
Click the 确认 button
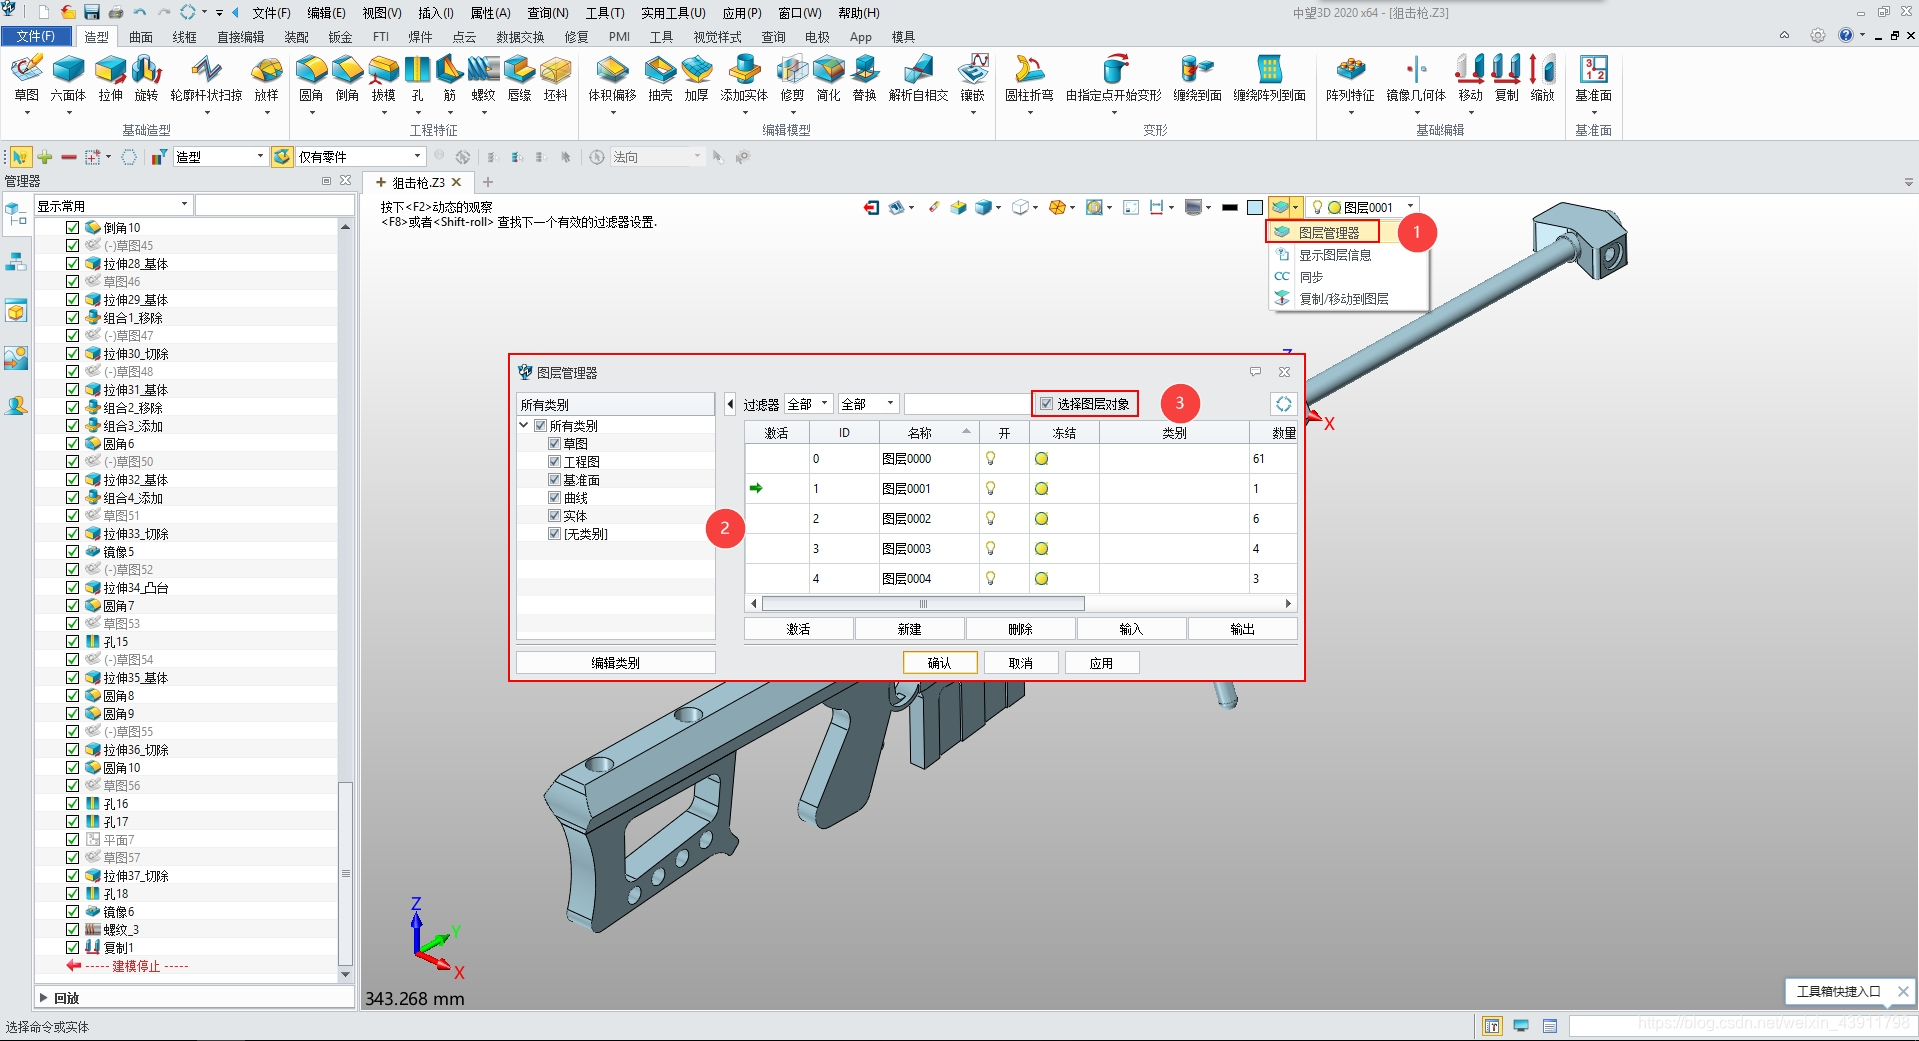pyautogui.click(x=939, y=663)
